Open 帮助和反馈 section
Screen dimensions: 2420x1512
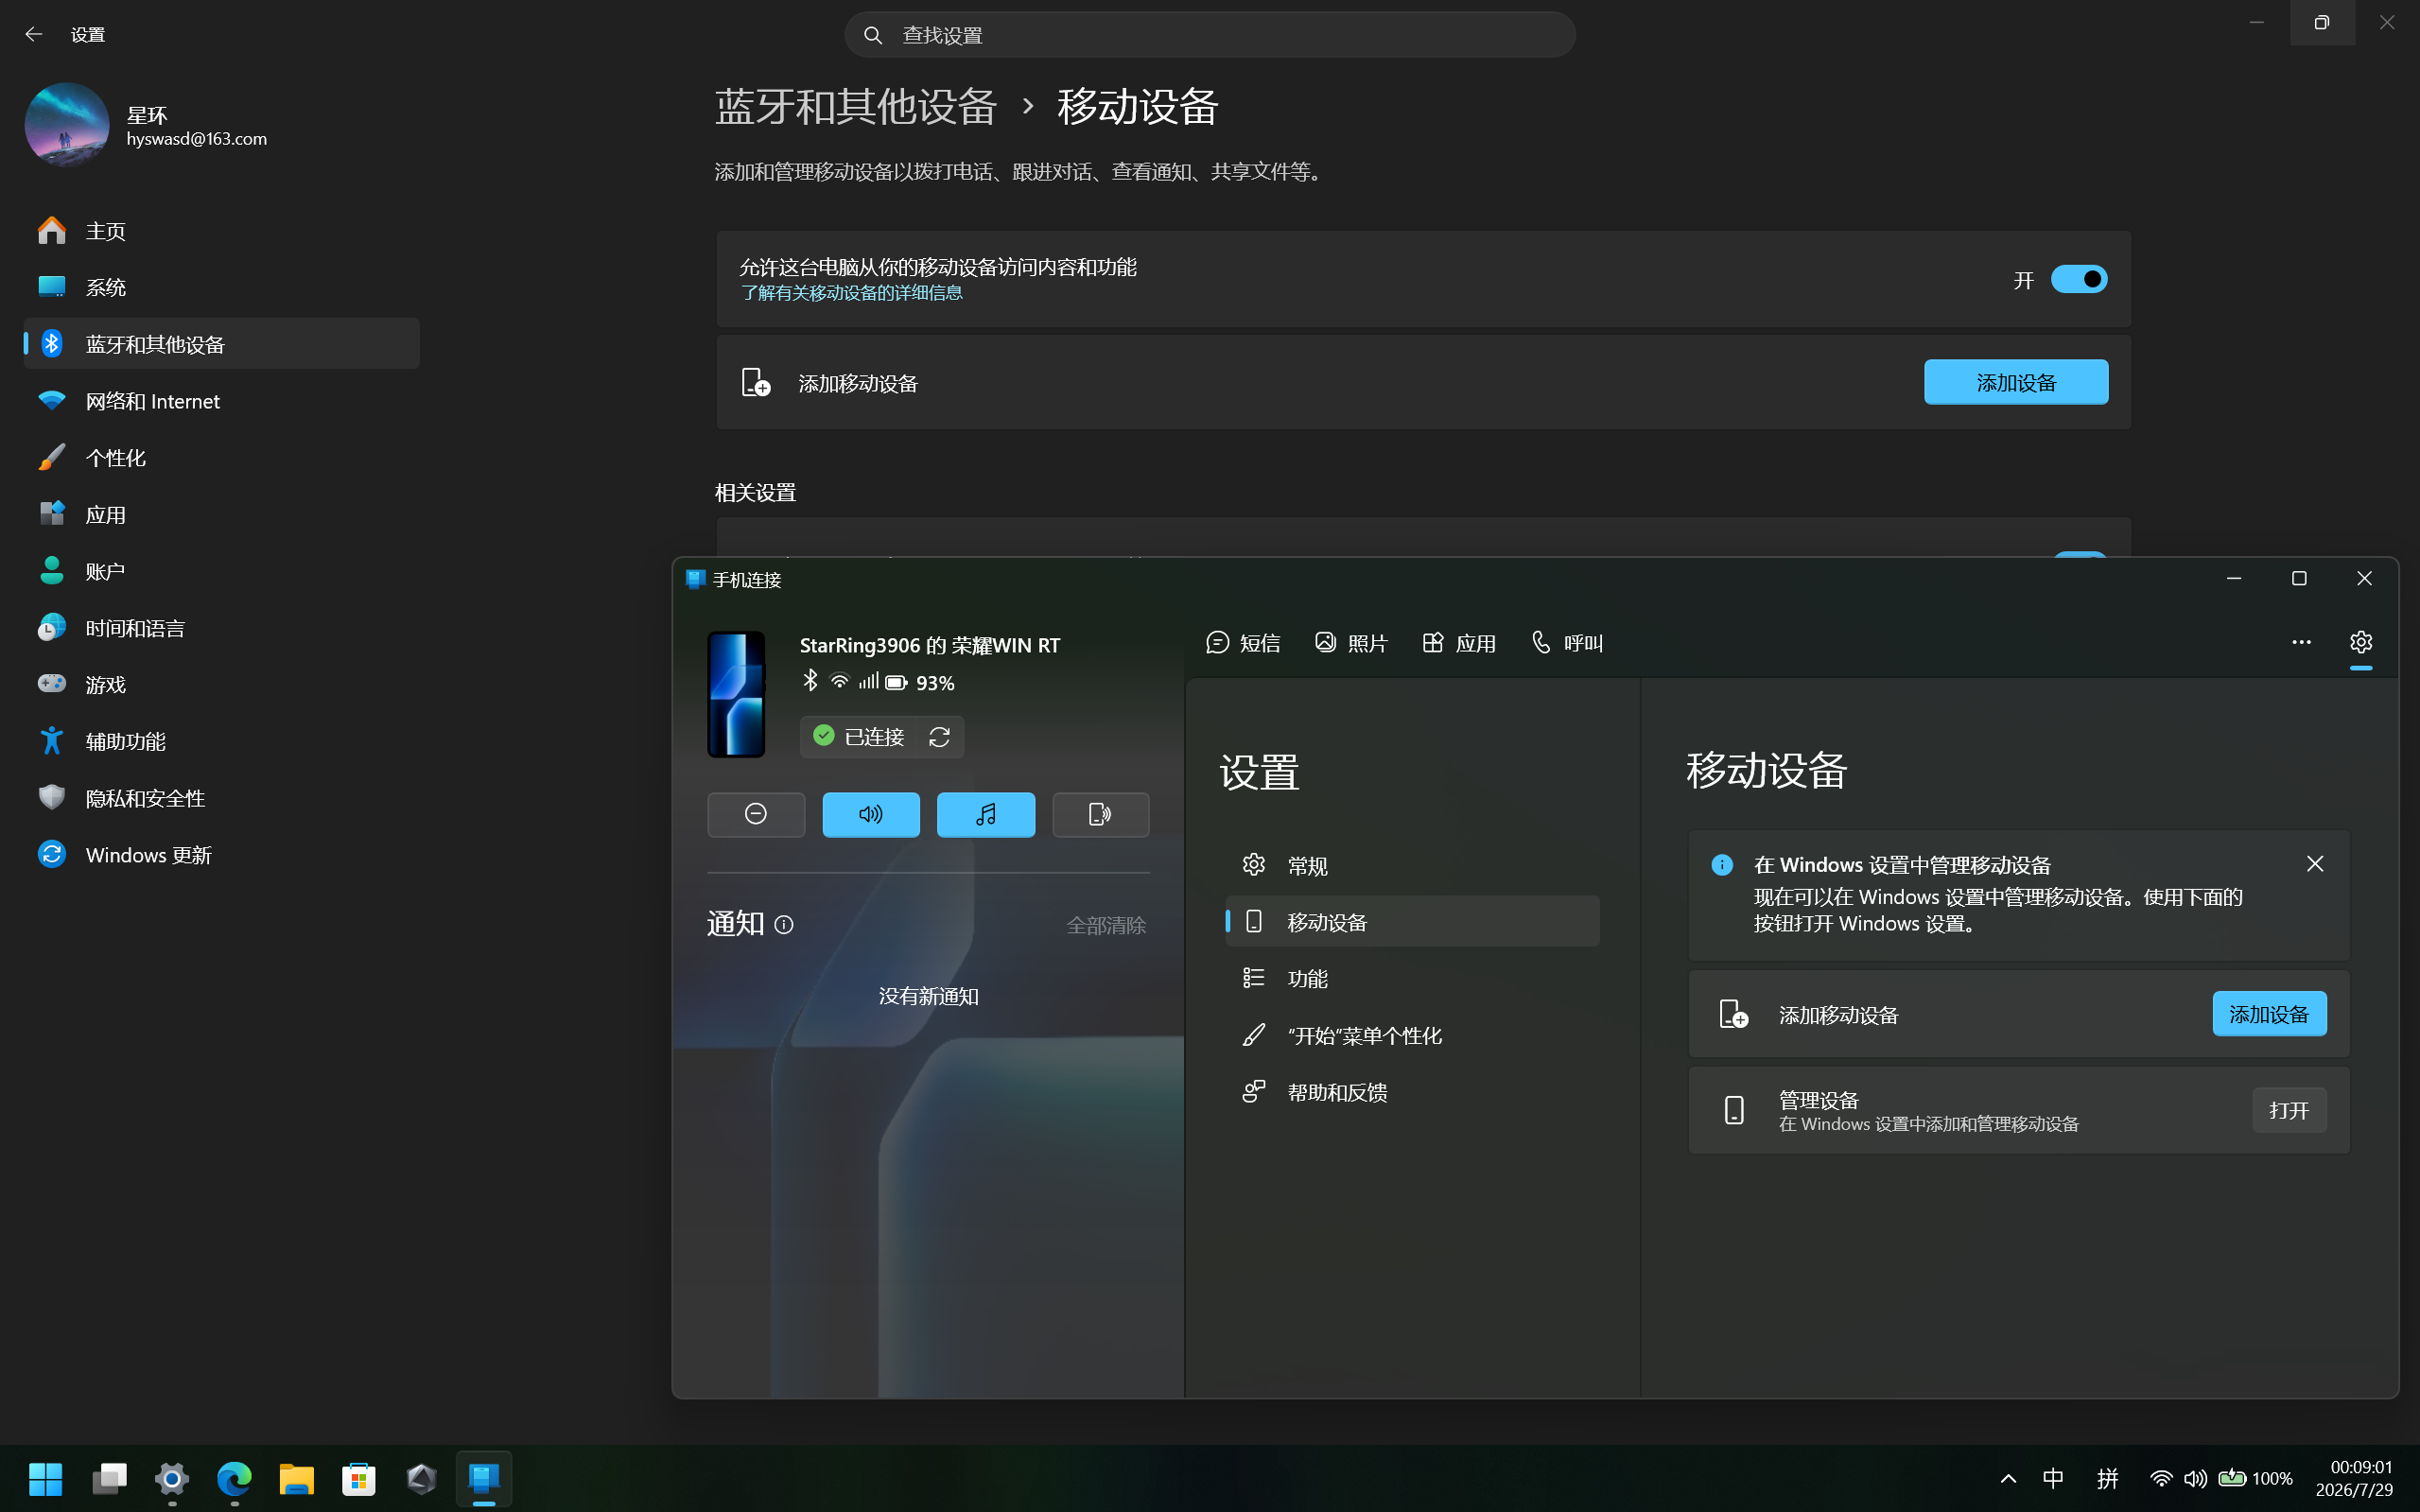click(x=1412, y=1092)
